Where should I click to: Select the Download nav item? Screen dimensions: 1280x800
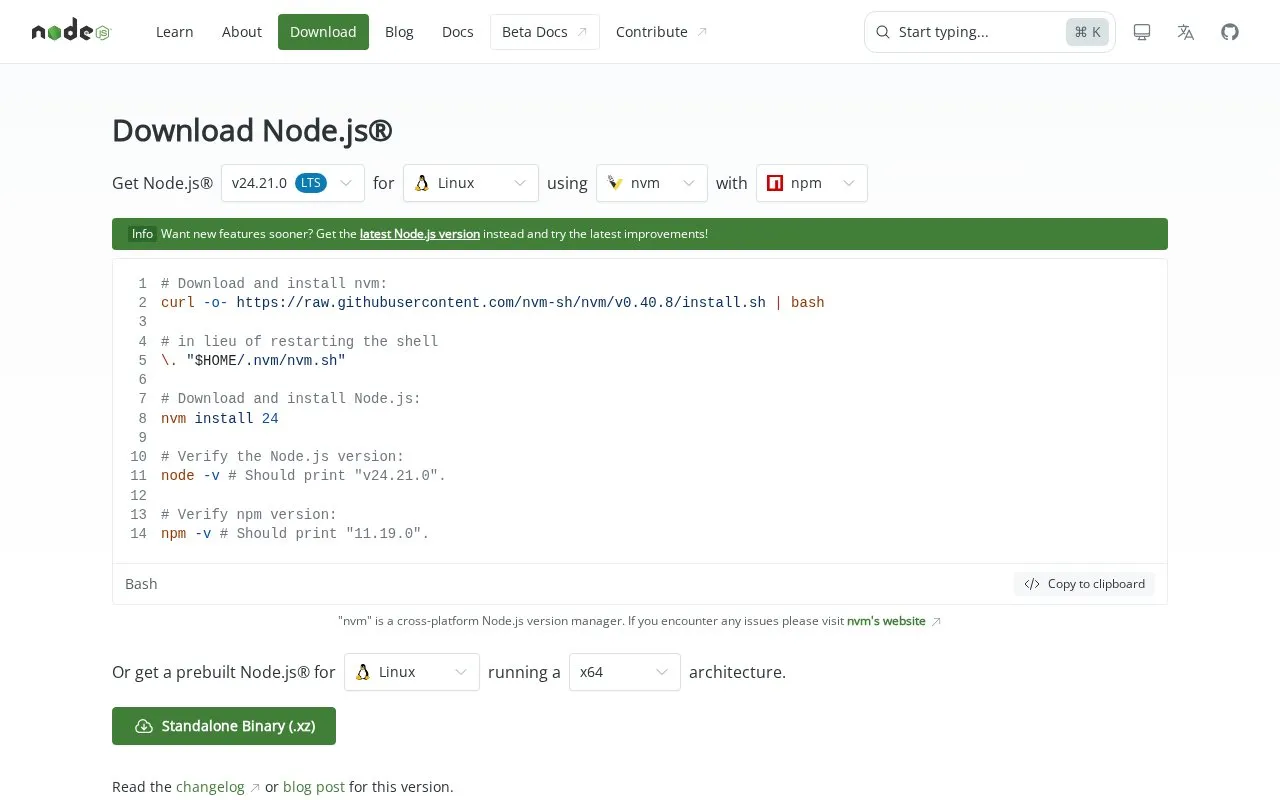click(x=323, y=32)
